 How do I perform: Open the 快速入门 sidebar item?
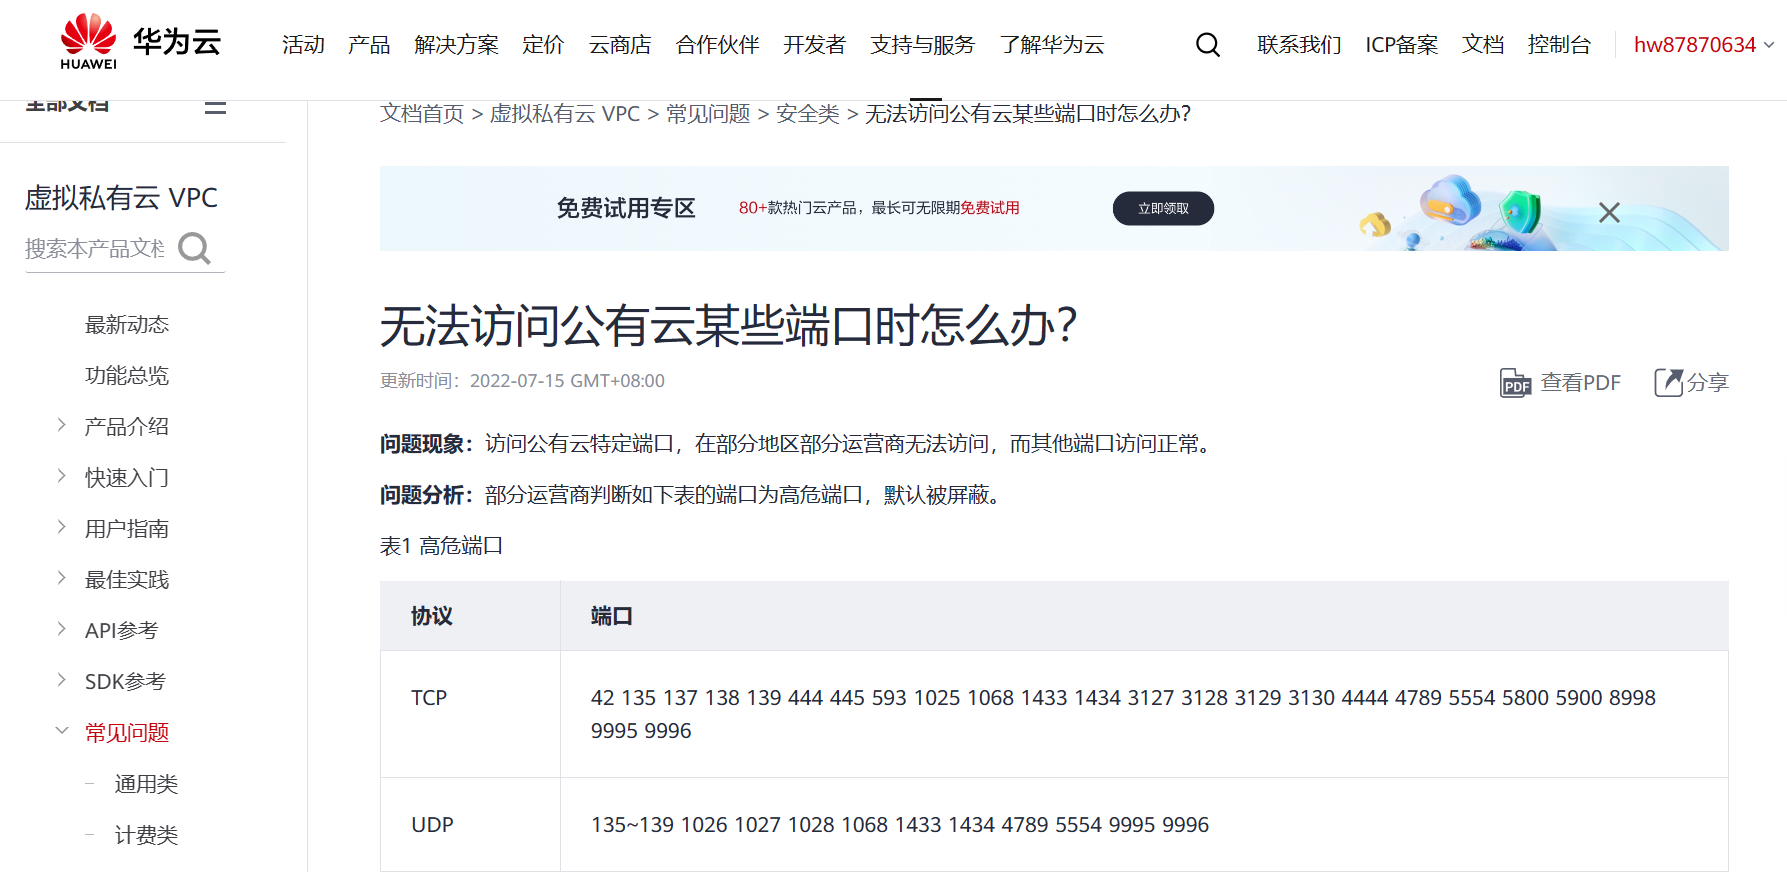(127, 478)
